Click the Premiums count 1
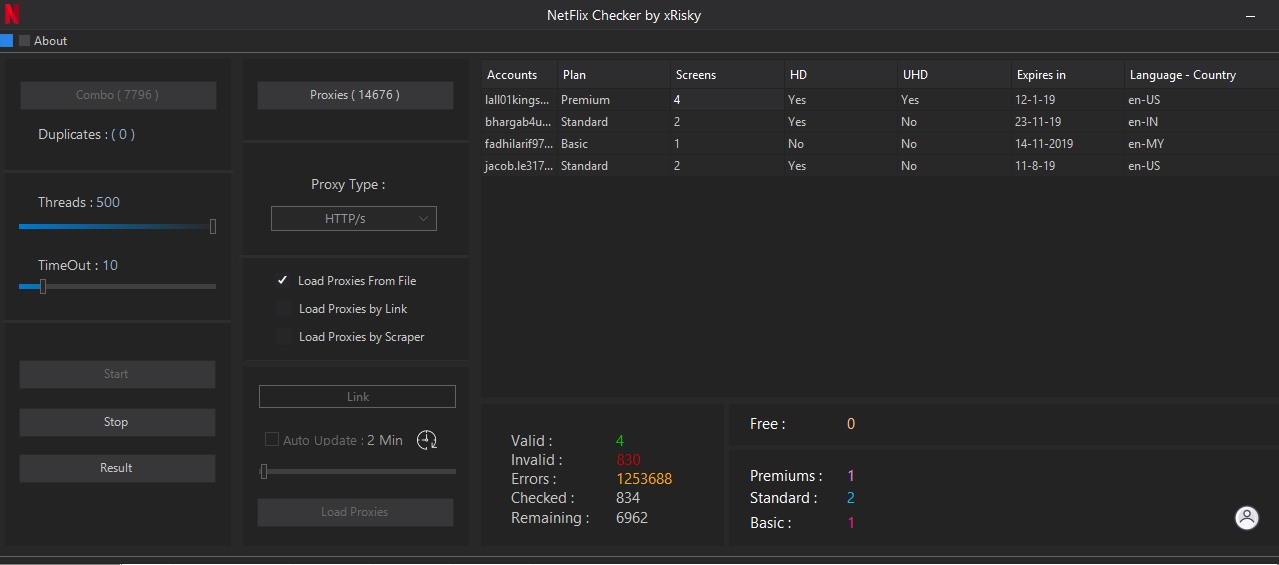Image resolution: width=1279 pixels, height=565 pixels. tap(851, 476)
